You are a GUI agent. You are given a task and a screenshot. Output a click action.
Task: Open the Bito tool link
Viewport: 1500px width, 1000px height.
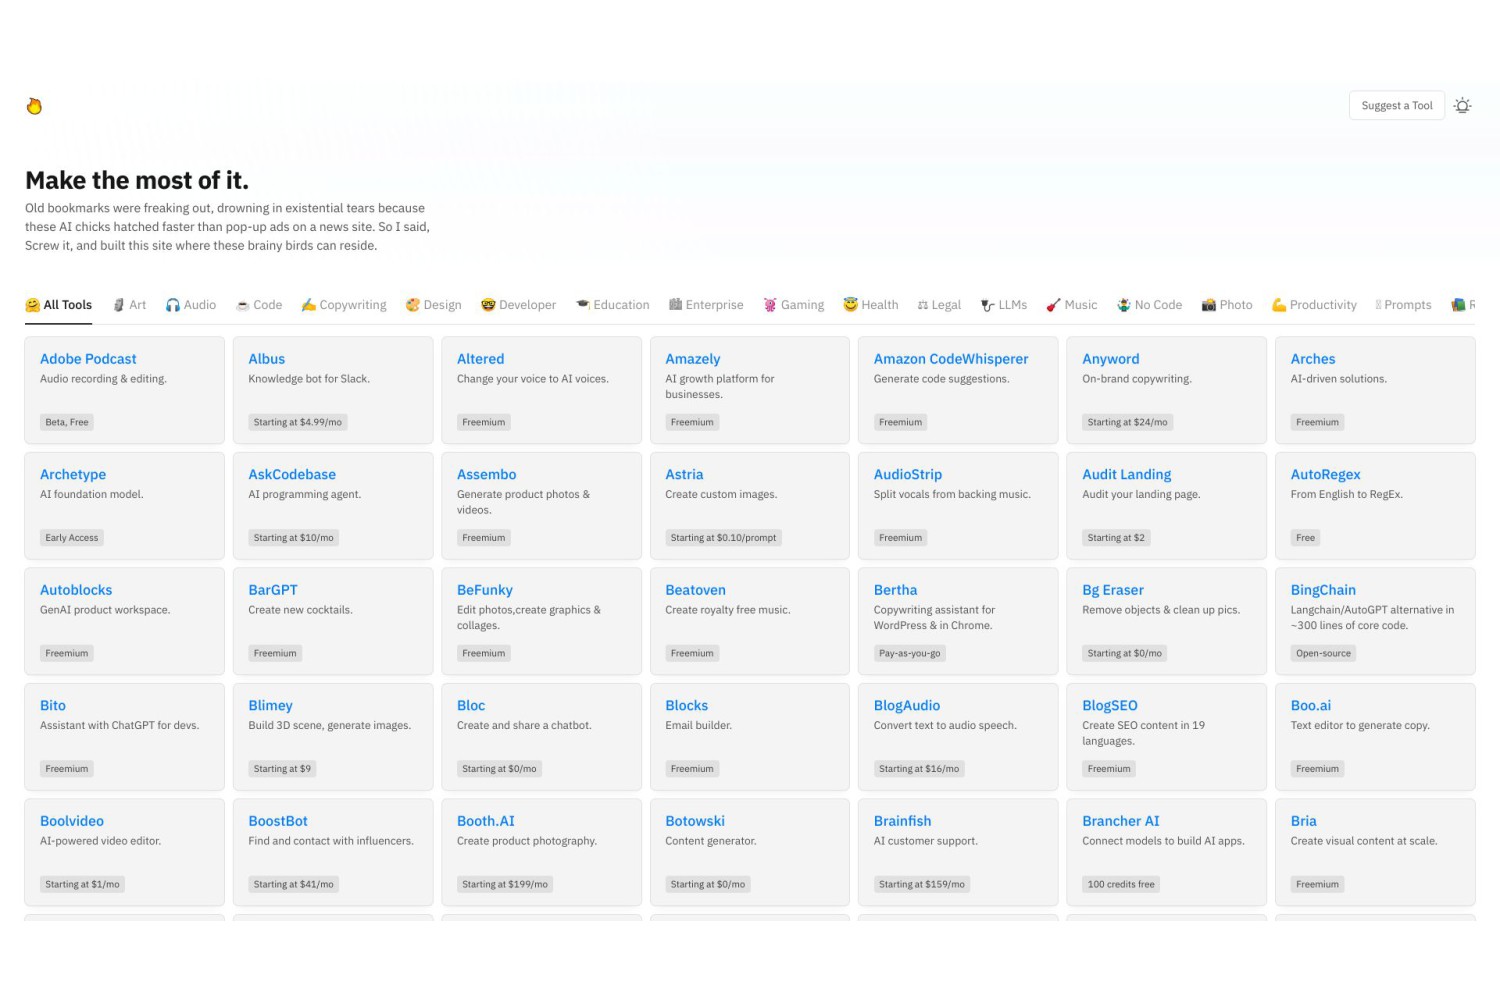click(x=53, y=706)
